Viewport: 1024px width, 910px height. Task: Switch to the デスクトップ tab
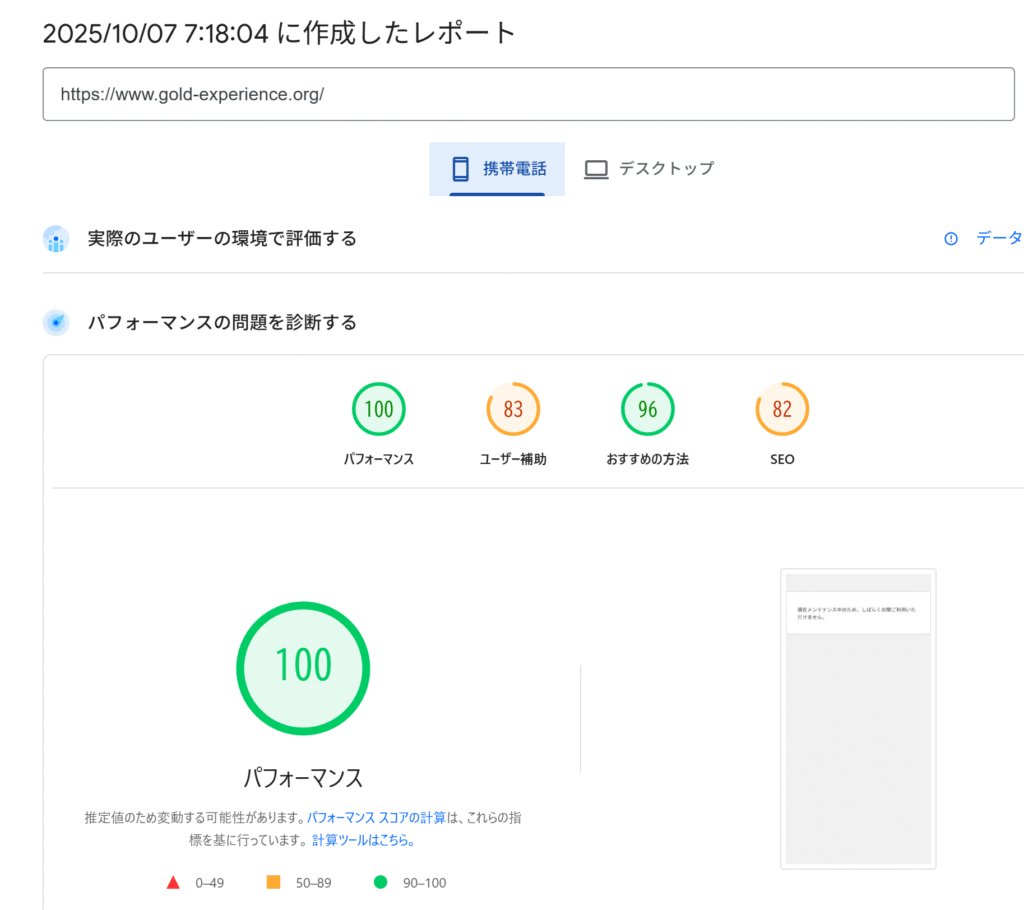[650, 169]
